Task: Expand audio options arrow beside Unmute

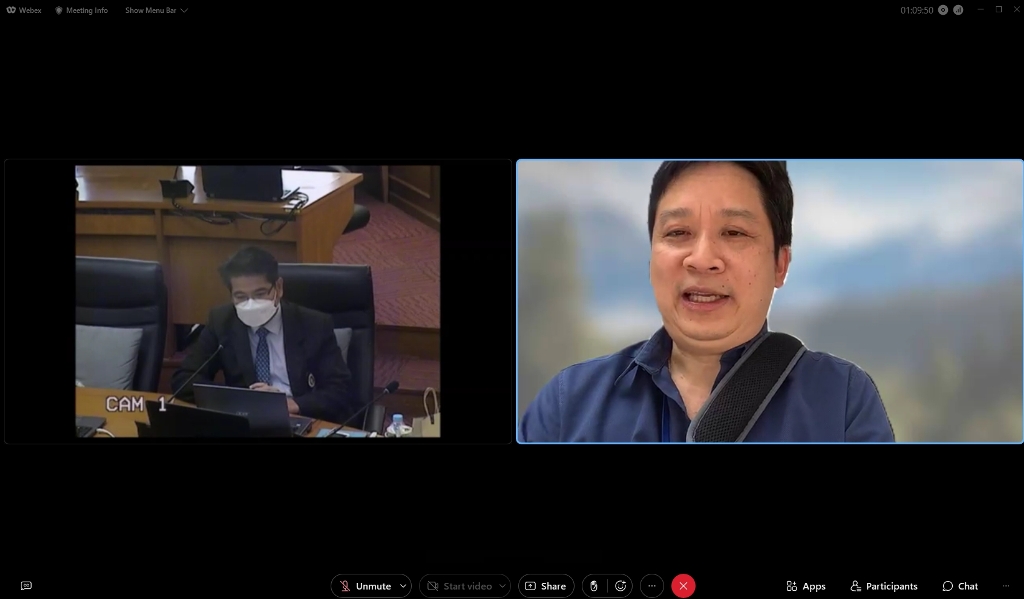Action: click(403, 586)
